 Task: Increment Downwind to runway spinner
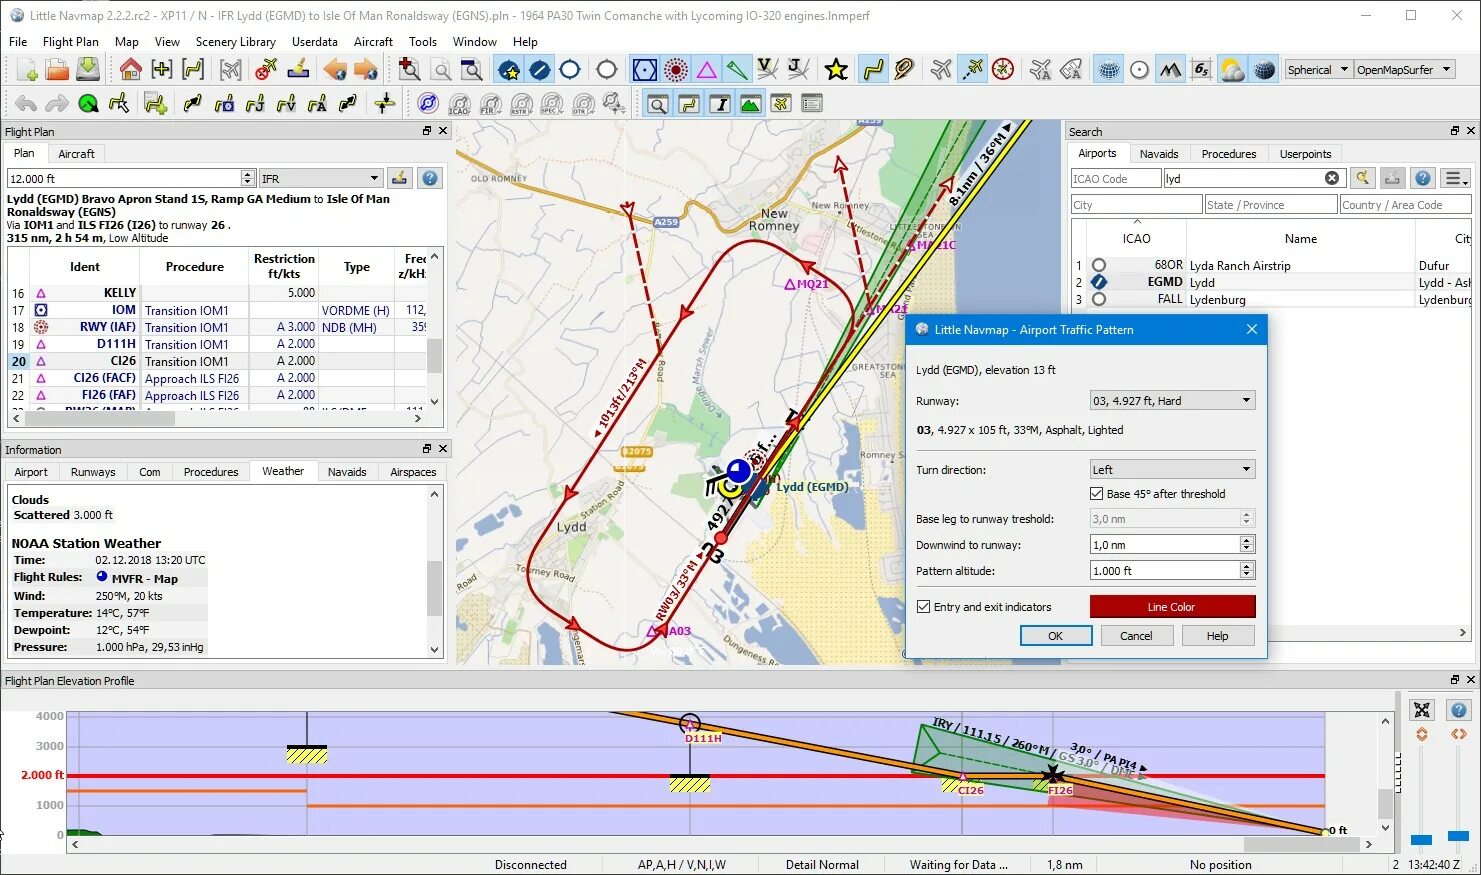click(1246, 540)
